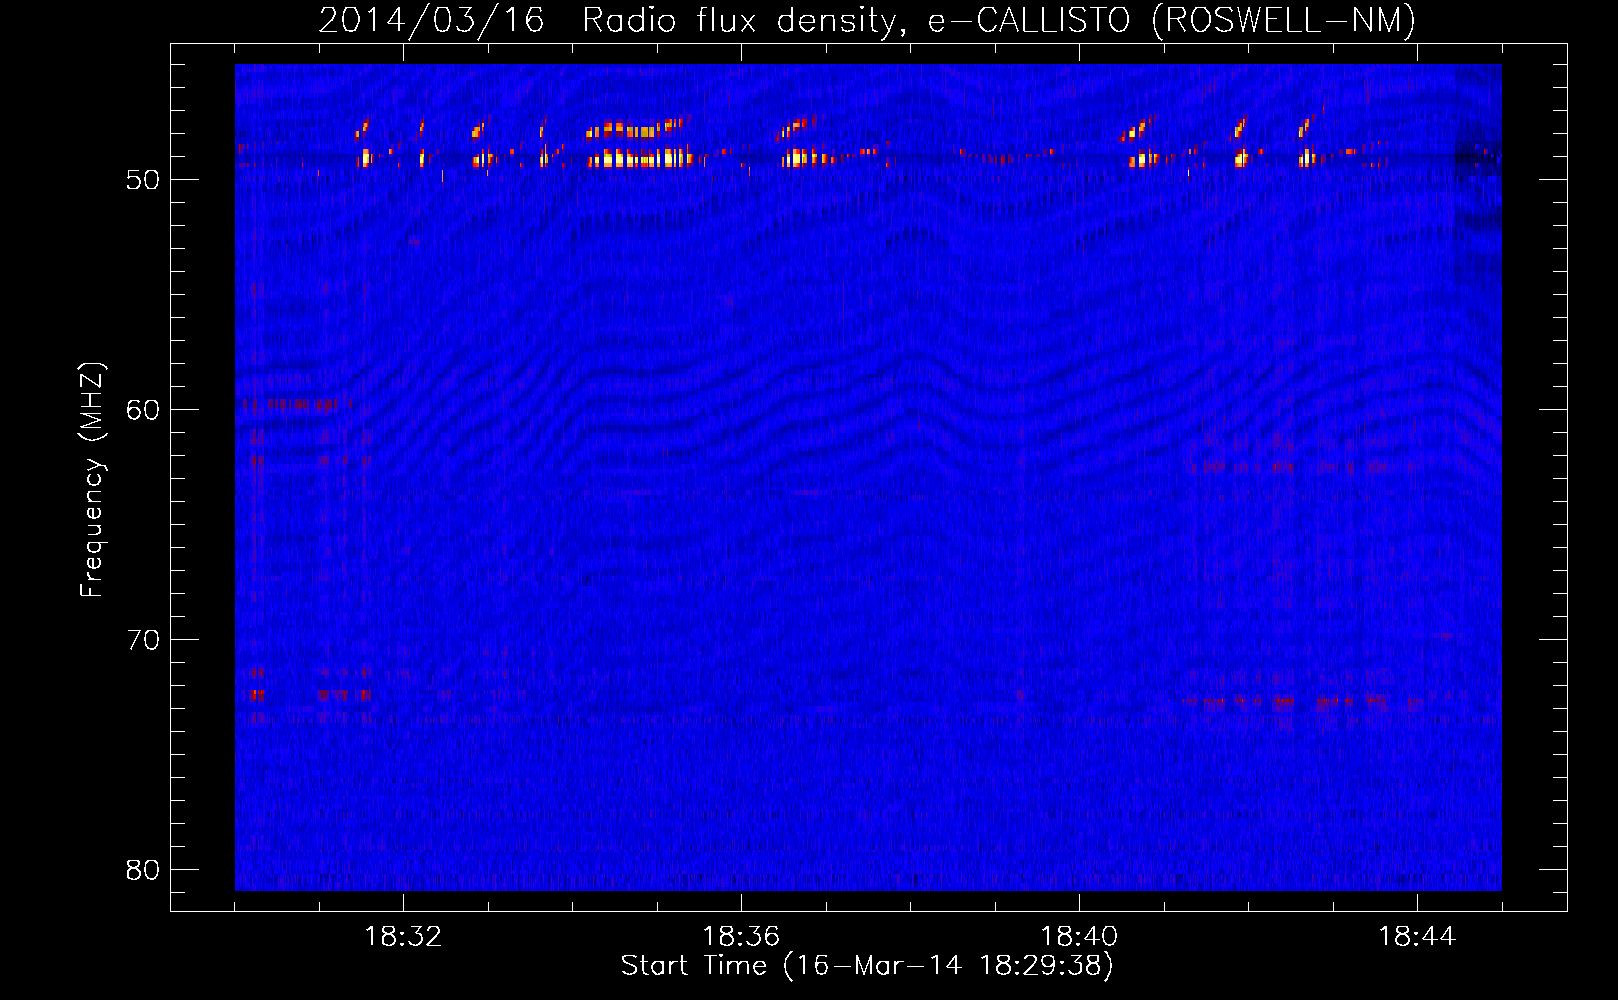Click the 50 frequency tick label
This screenshot has width=1618, height=1000.
[143, 180]
